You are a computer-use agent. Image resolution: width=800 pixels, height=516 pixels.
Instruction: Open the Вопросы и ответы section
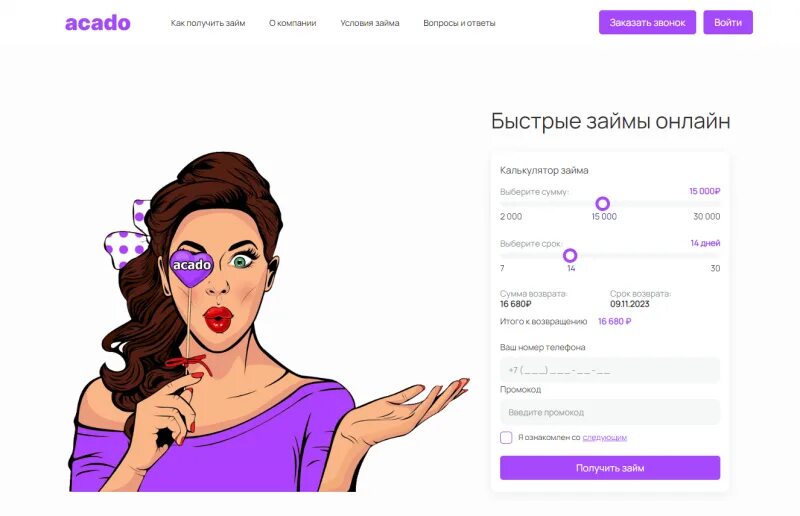459,23
